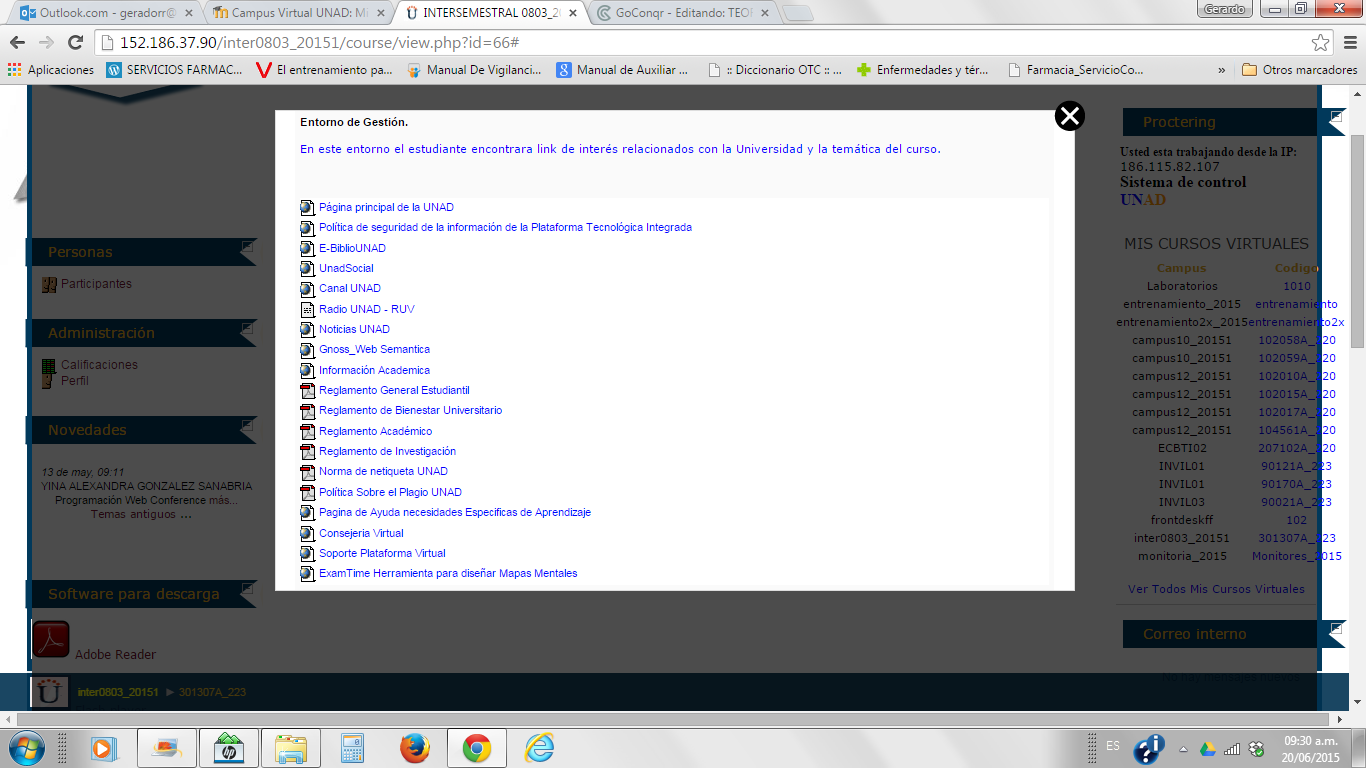Collapse the Correo interno block
Screen dimensions: 1366x768
pos(1336,628)
